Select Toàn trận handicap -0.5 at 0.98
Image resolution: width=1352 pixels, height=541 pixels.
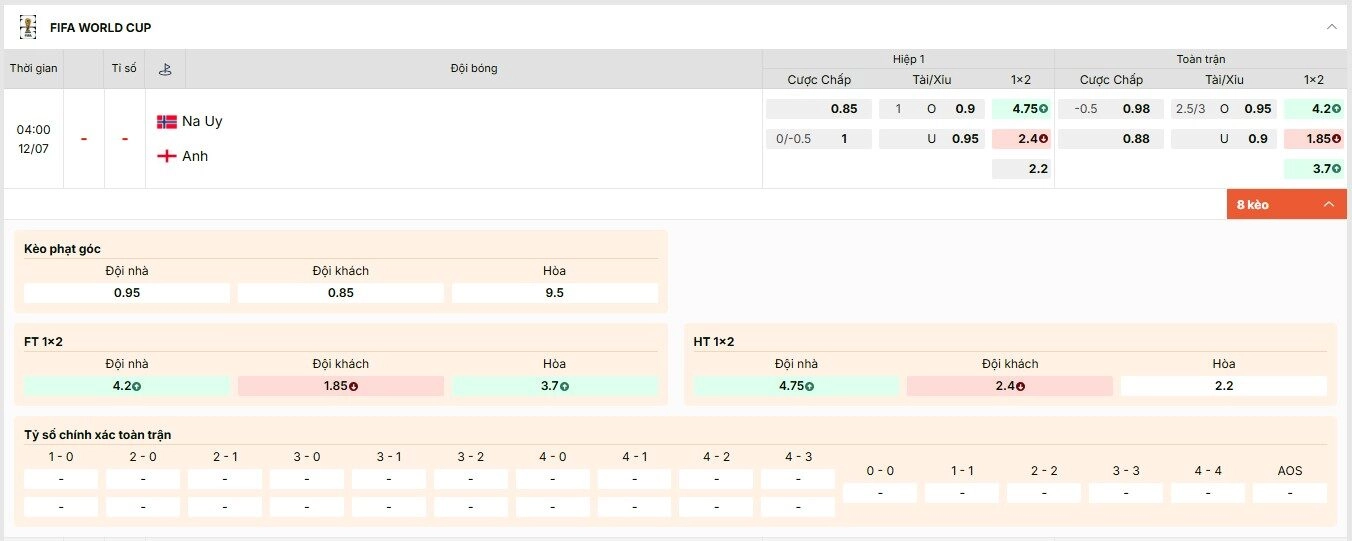pyautogui.click(x=1110, y=109)
